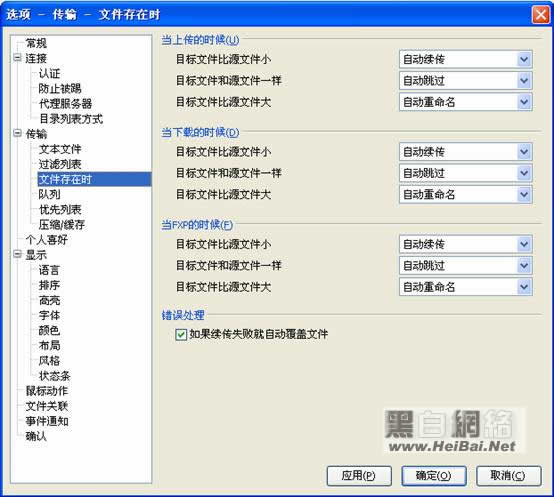Open the 鼠标动作 settings page
The height and width of the screenshot is (497, 554).
(46, 391)
